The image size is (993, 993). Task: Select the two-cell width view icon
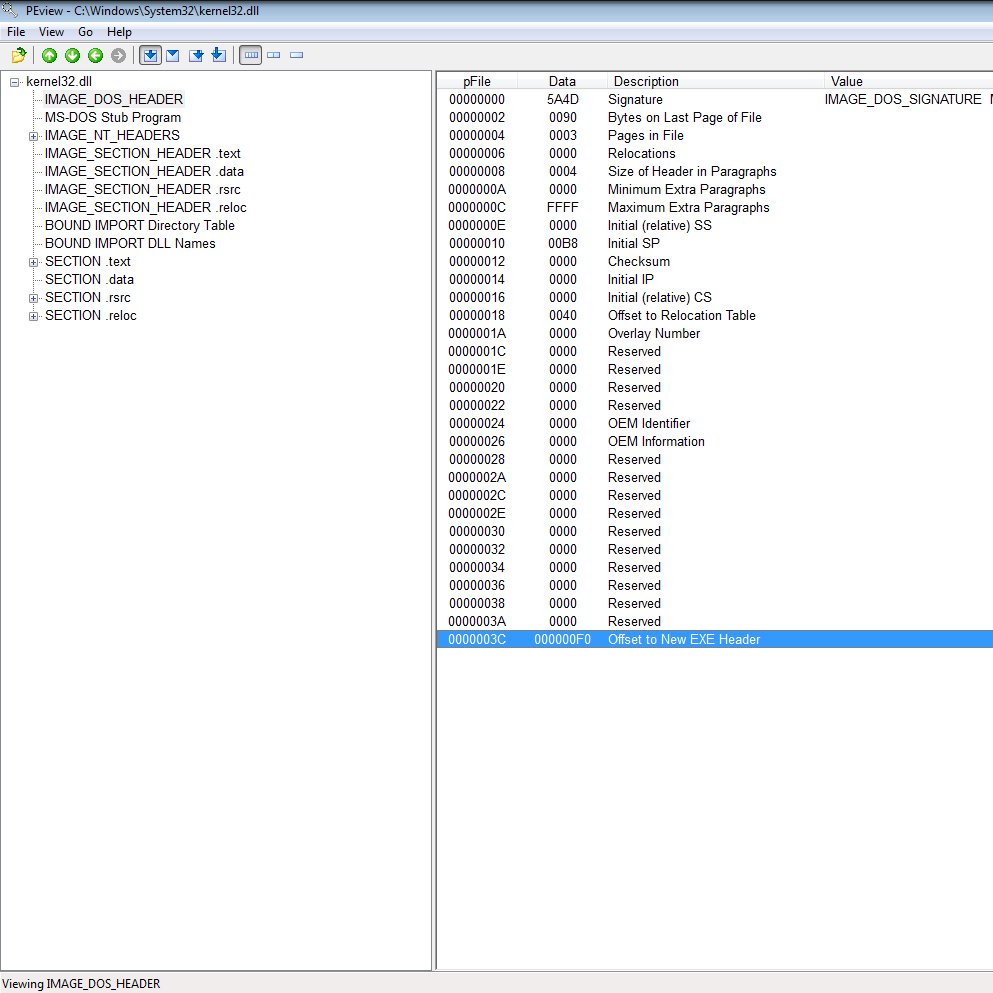(274, 56)
